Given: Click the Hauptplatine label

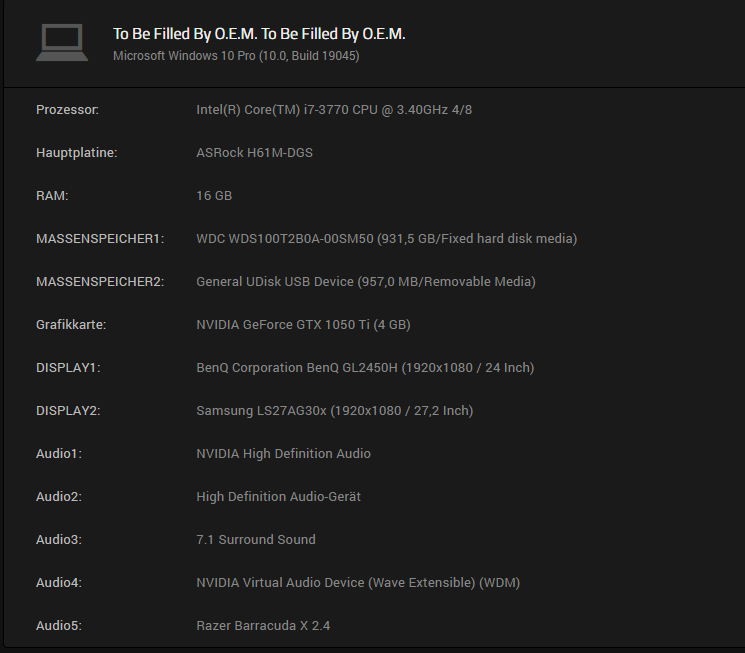Looking at the screenshot, I should [x=76, y=153].
